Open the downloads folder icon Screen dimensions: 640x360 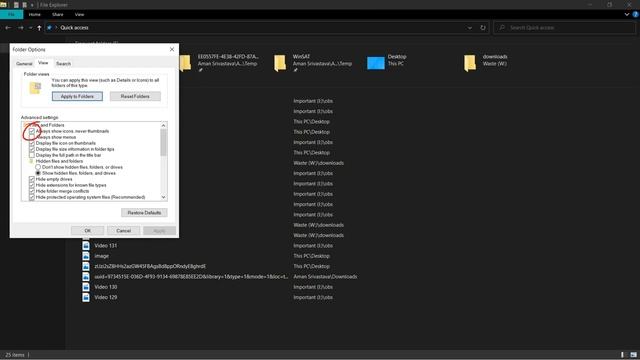(x=470, y=63)
